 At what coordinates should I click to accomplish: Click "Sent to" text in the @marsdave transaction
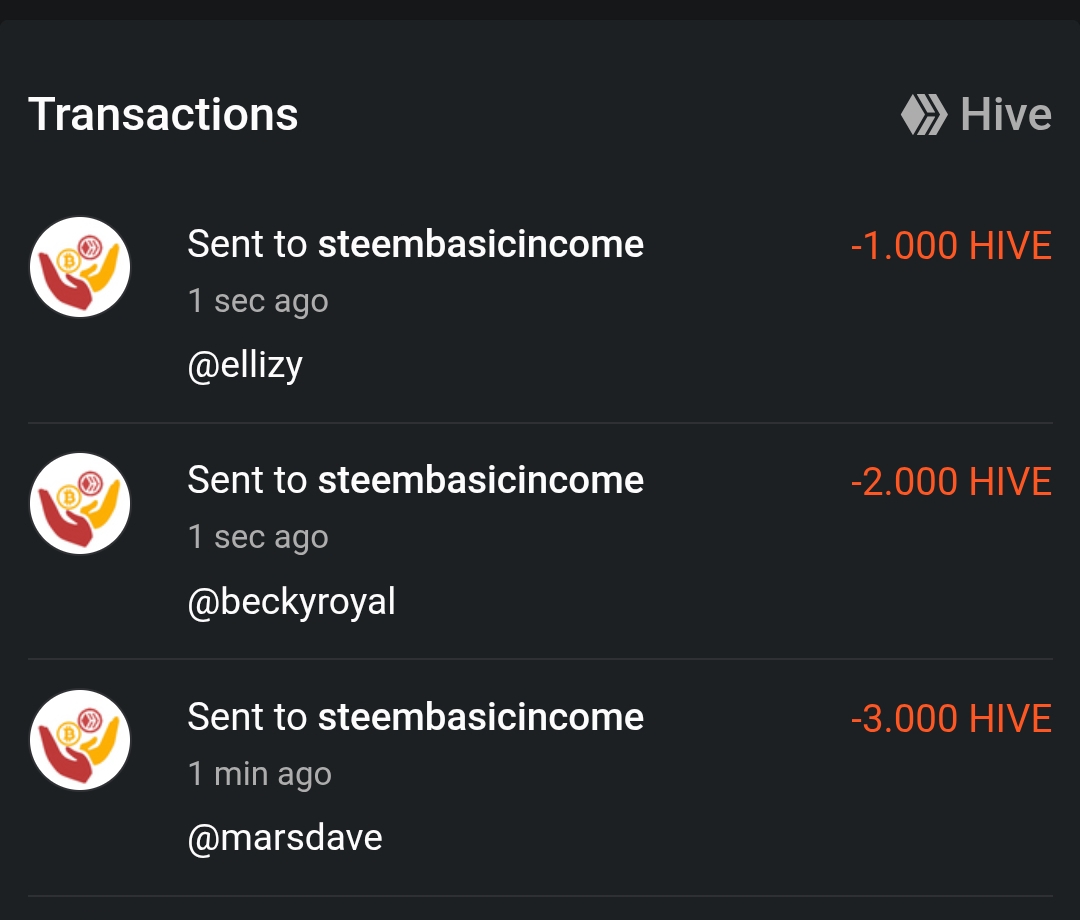point(247,717)
